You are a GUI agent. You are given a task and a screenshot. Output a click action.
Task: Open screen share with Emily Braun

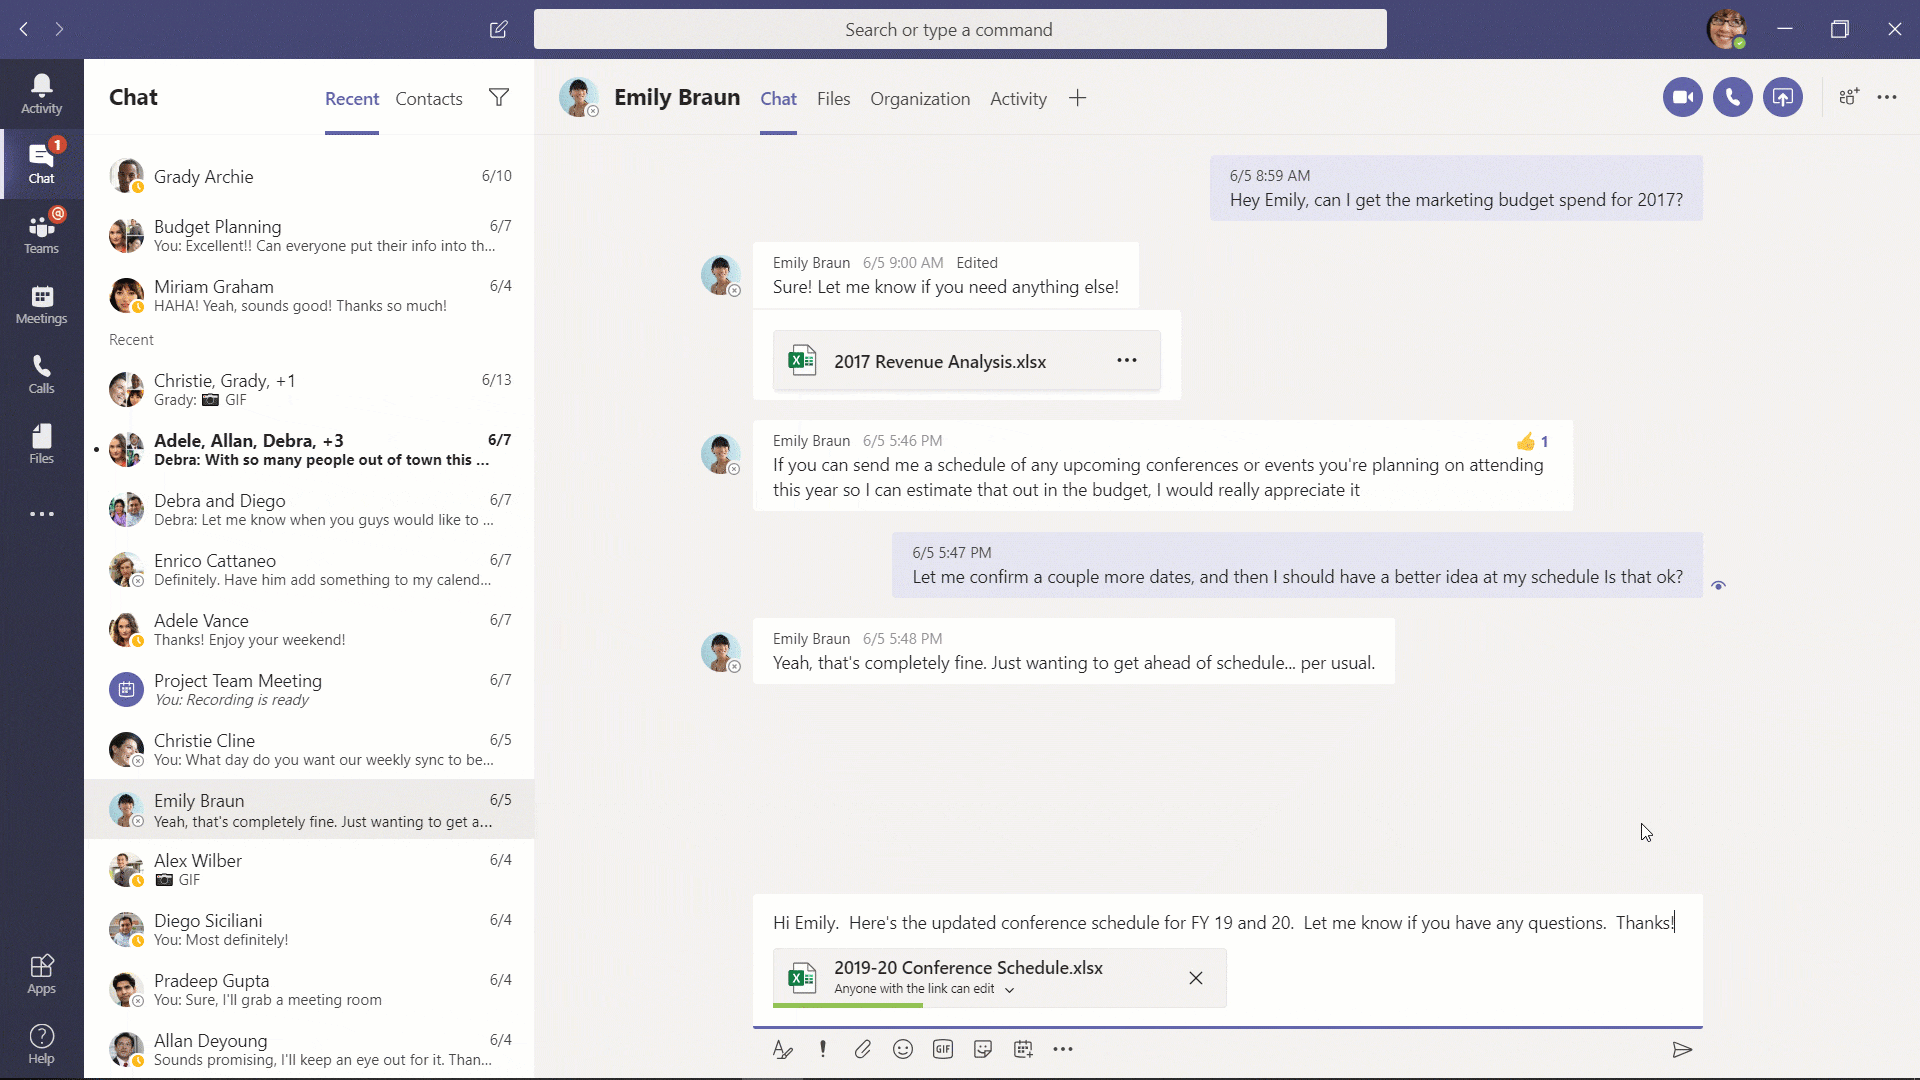coord(1782,96)
